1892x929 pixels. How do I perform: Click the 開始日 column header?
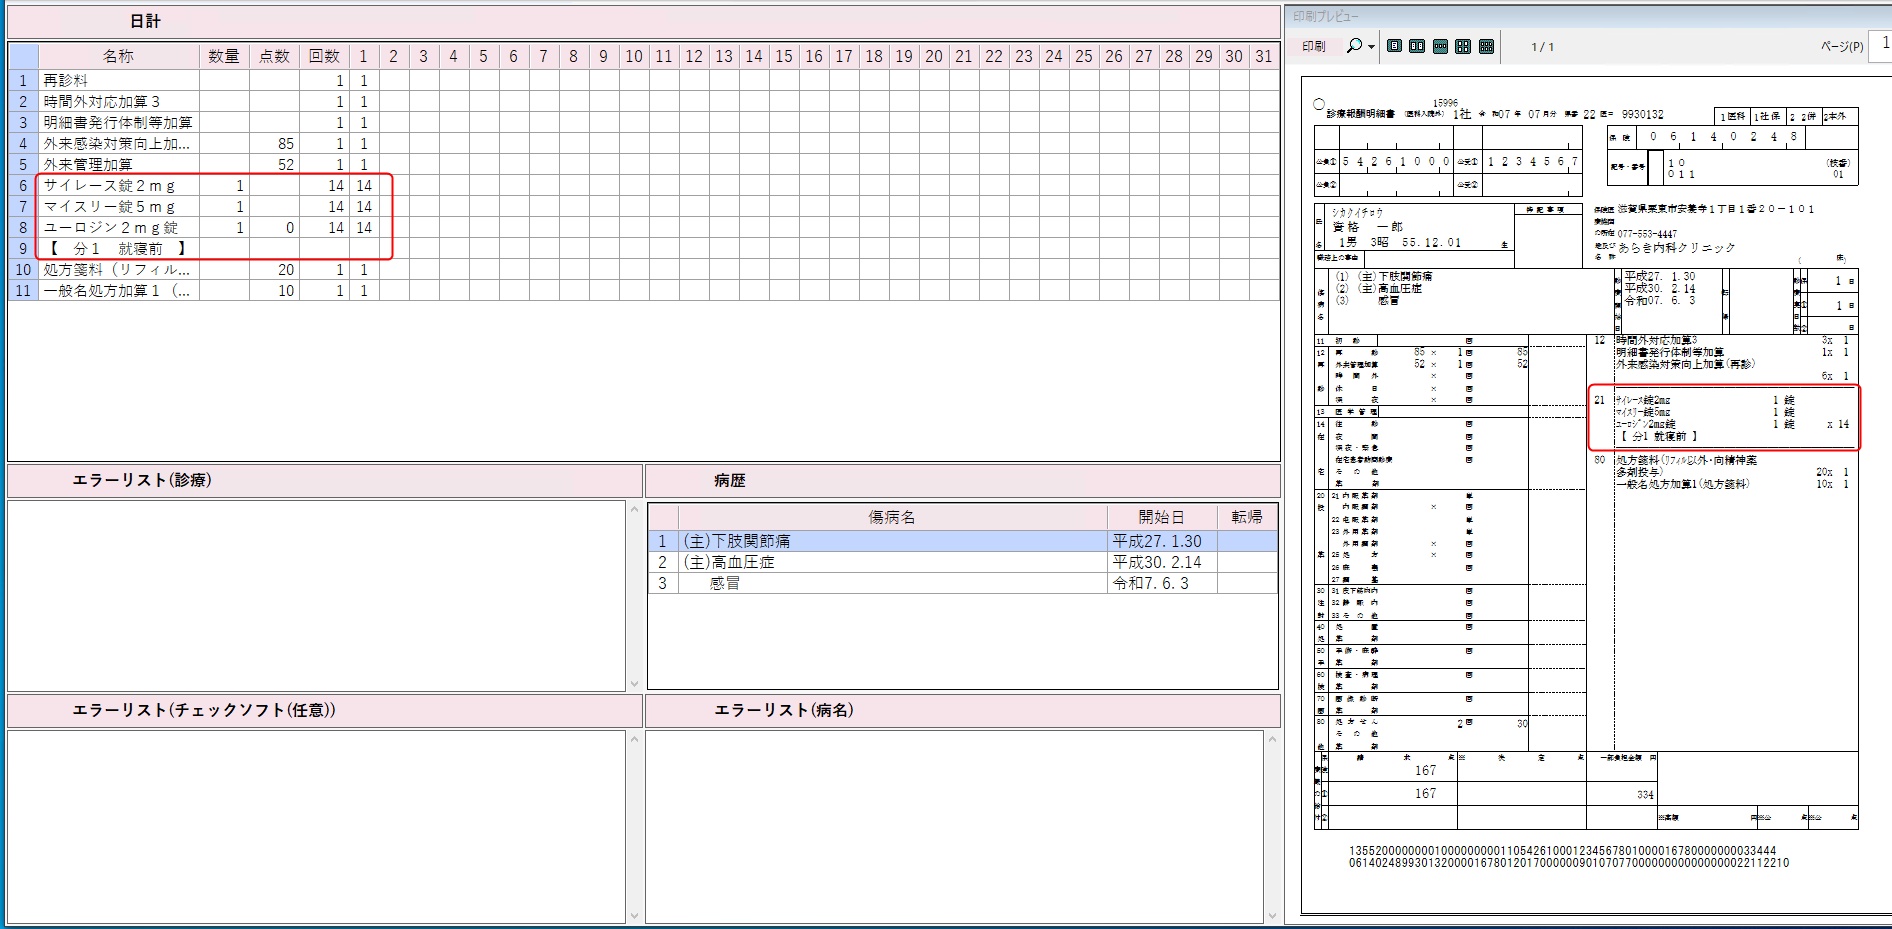1161,517
